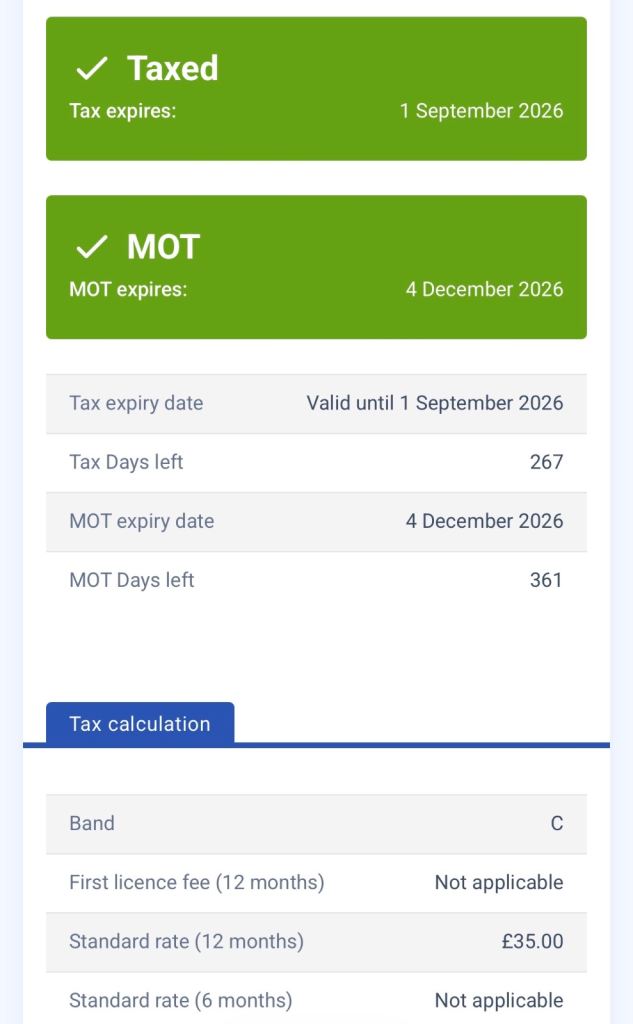The width and height of the screenshot is (633, 1024).
Task: Tap the green MOT heading text
Action: click(x=163, y=246)
